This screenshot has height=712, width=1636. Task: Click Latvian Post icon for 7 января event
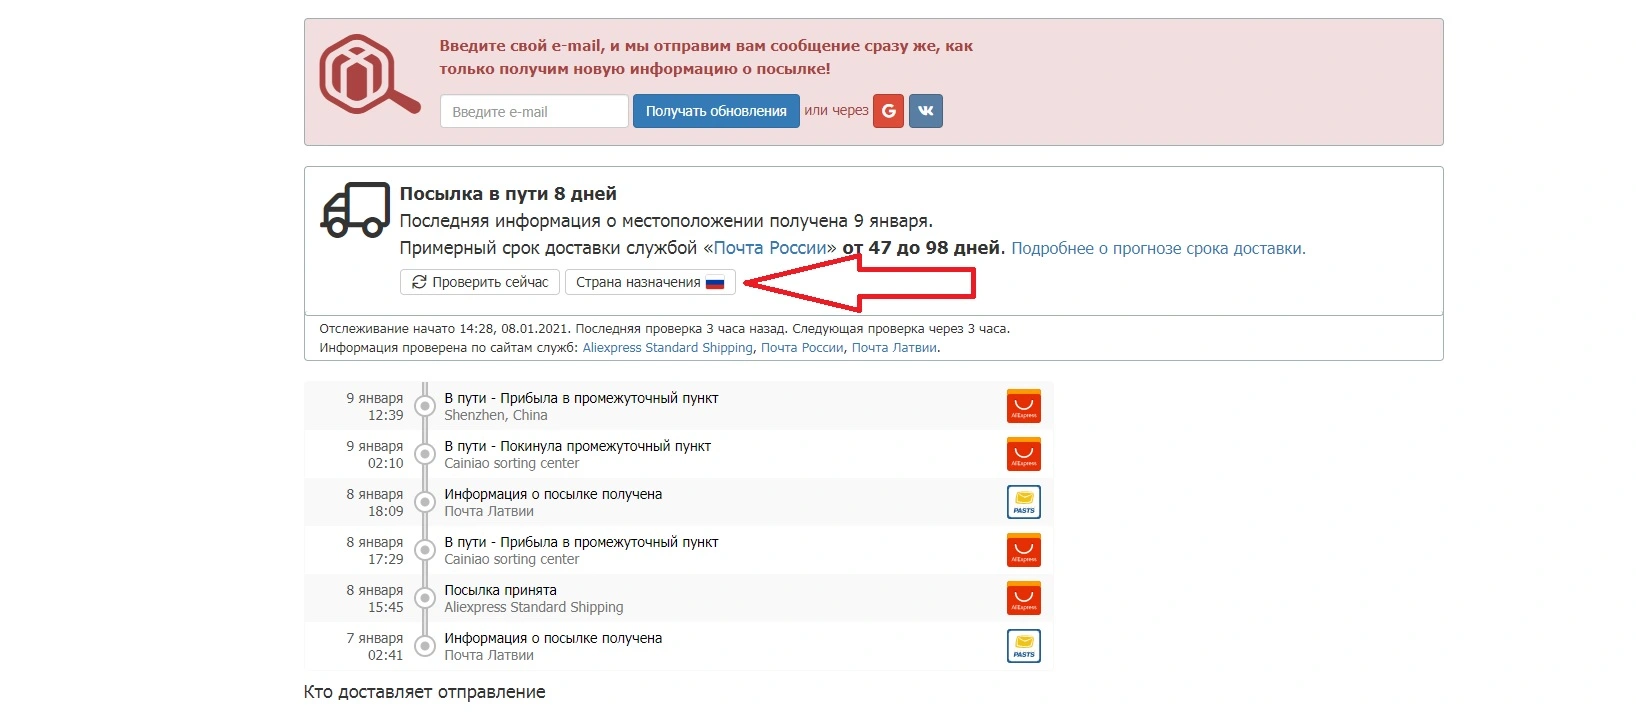pyautogui.click(x=1023, y=646)
